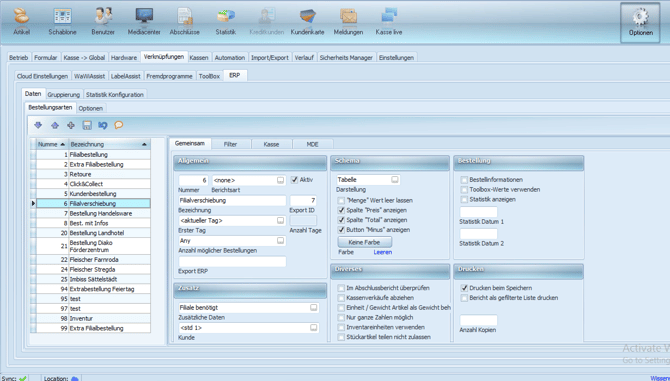Open Anzahl möglicher Bestellungen dropdown
This screenshot has width=670, height=381.
280,240
